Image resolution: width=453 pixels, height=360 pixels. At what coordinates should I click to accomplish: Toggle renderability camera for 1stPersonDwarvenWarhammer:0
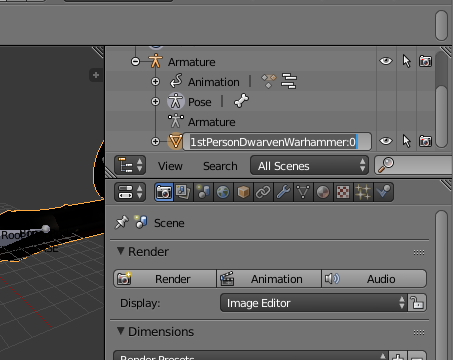click(x=425, y=141)
